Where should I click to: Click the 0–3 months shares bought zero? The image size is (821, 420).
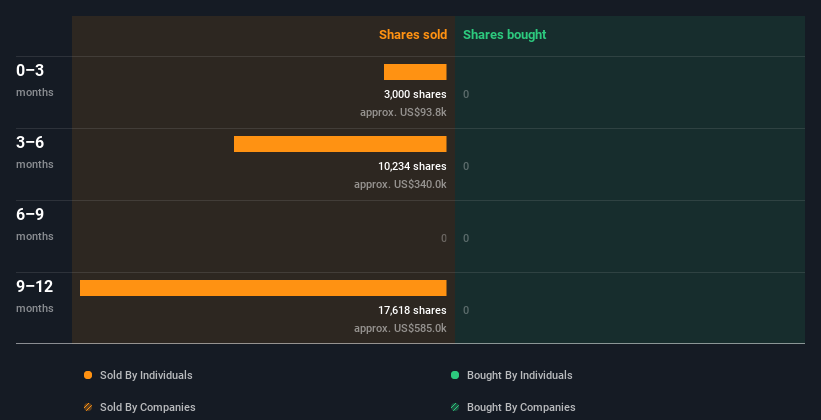coord(466,94)
